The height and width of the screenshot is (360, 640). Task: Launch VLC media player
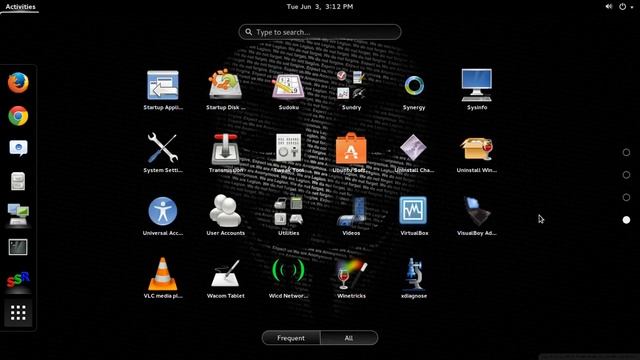point(163,274)
